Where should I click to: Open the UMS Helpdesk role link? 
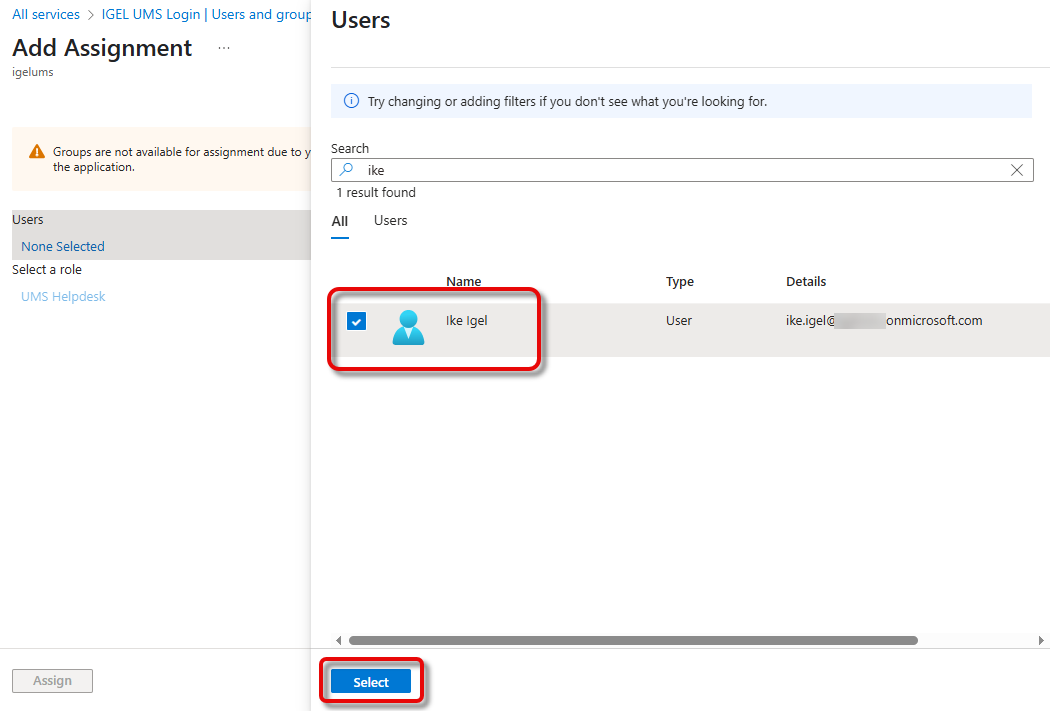click(x=63, y=296)
